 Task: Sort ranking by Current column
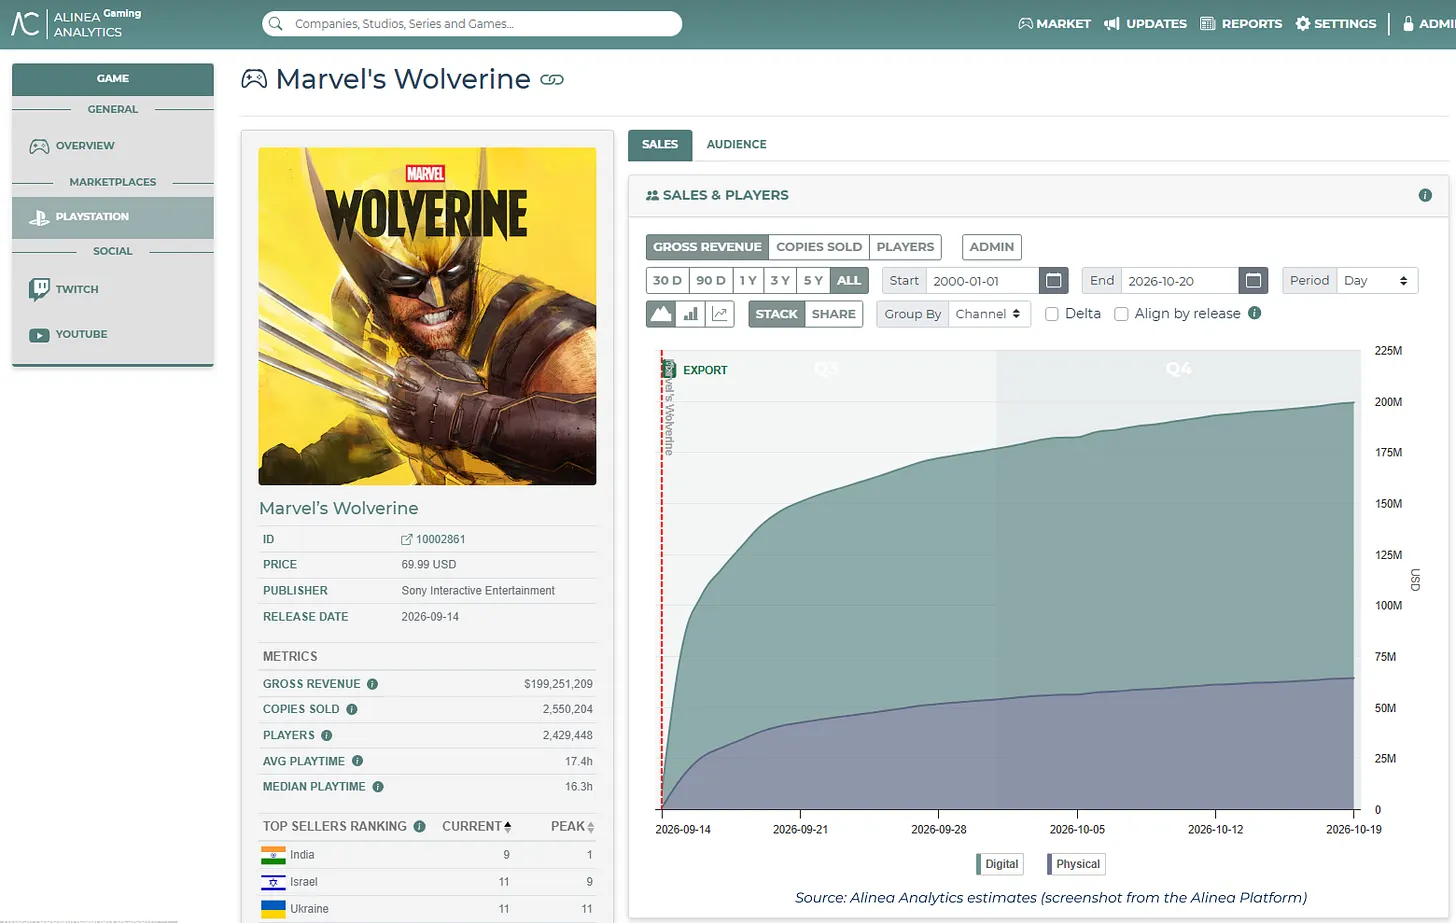(x=477, y=826)
